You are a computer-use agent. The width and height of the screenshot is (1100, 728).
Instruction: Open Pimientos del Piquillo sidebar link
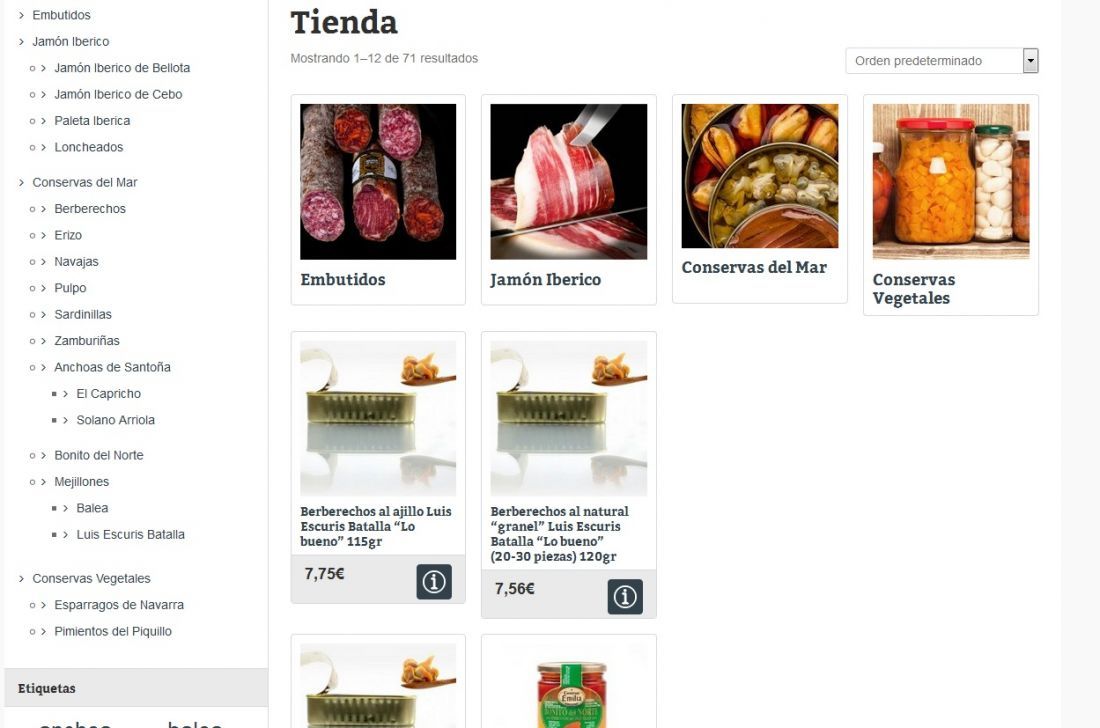pos(113,631)
